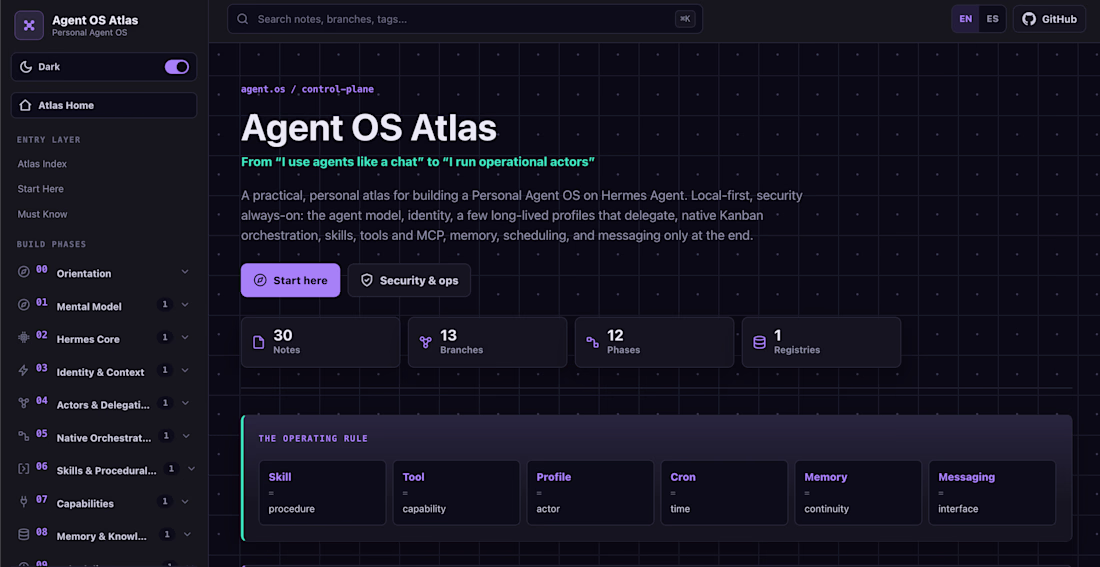Click the count badge beside Hermes Core
This screenshot has height=567, width=1100.
click(166, 338)
